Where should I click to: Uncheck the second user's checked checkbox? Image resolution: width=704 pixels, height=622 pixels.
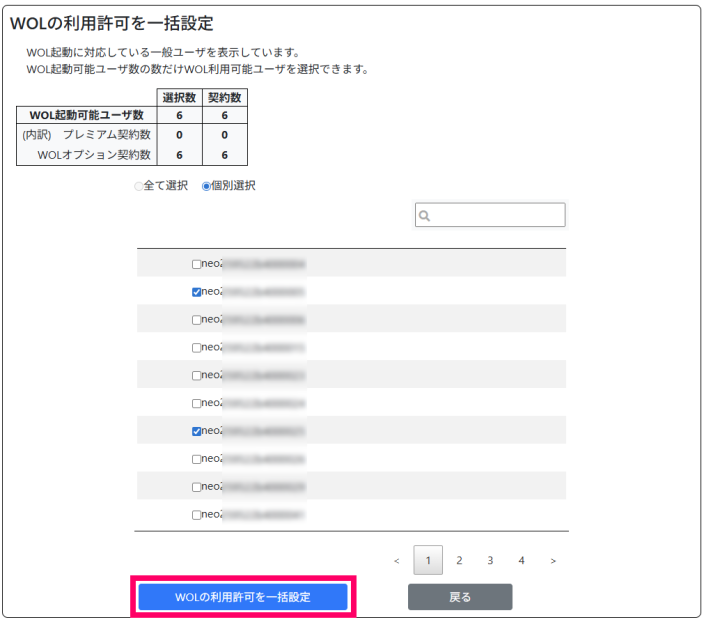196,293
